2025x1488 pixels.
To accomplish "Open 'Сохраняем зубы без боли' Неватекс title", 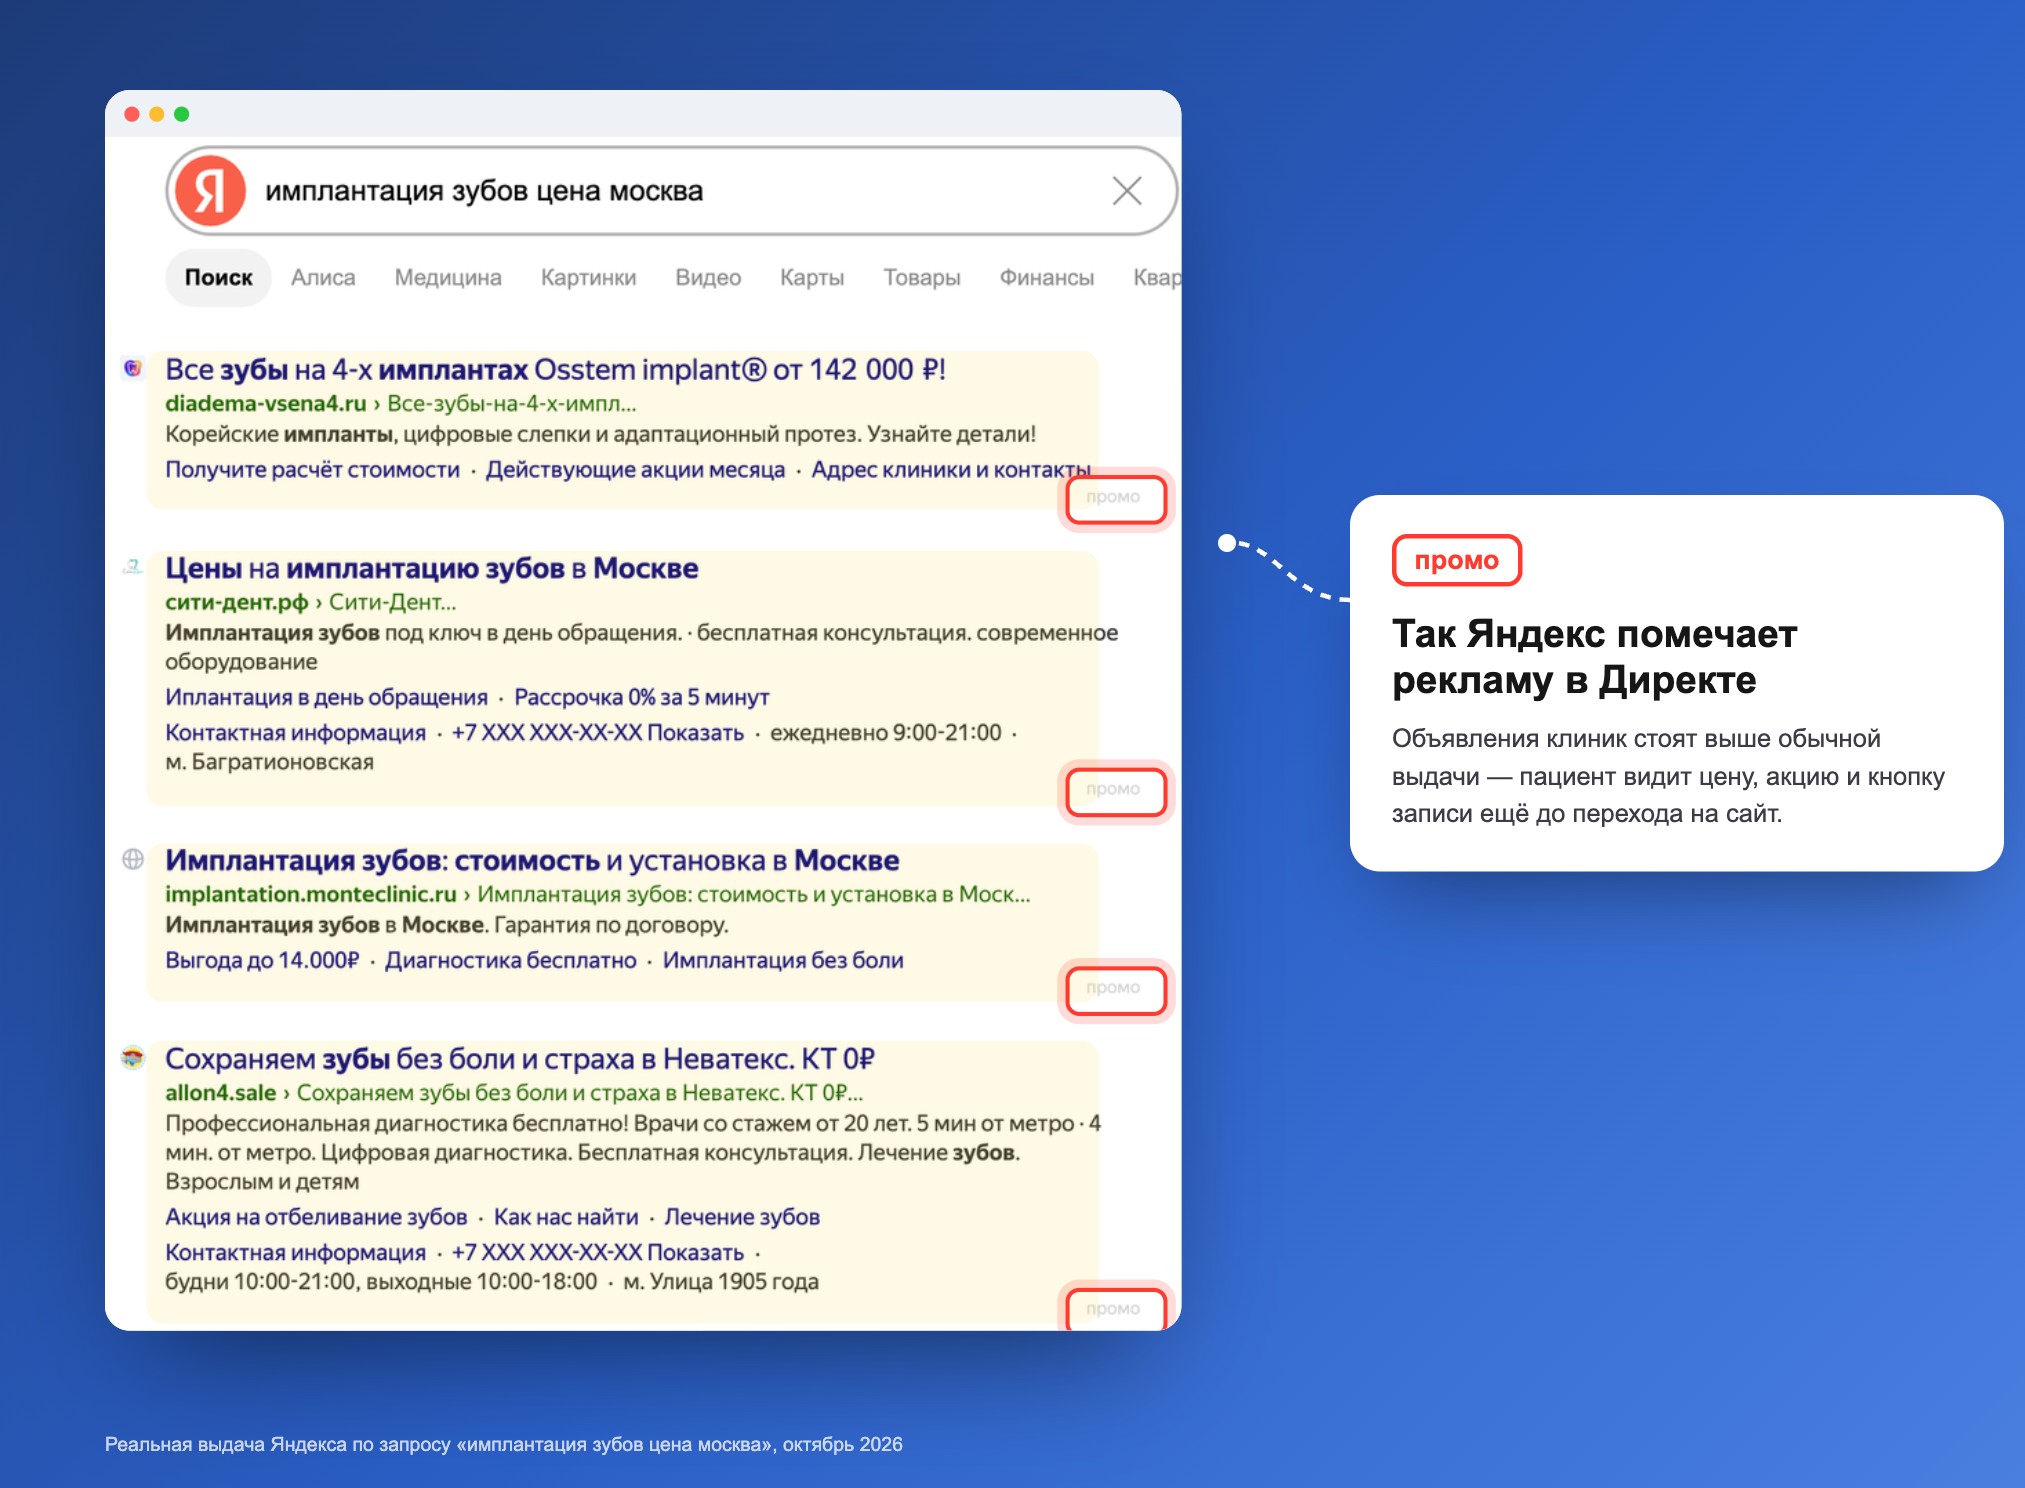I will (x=520, y=1059).
